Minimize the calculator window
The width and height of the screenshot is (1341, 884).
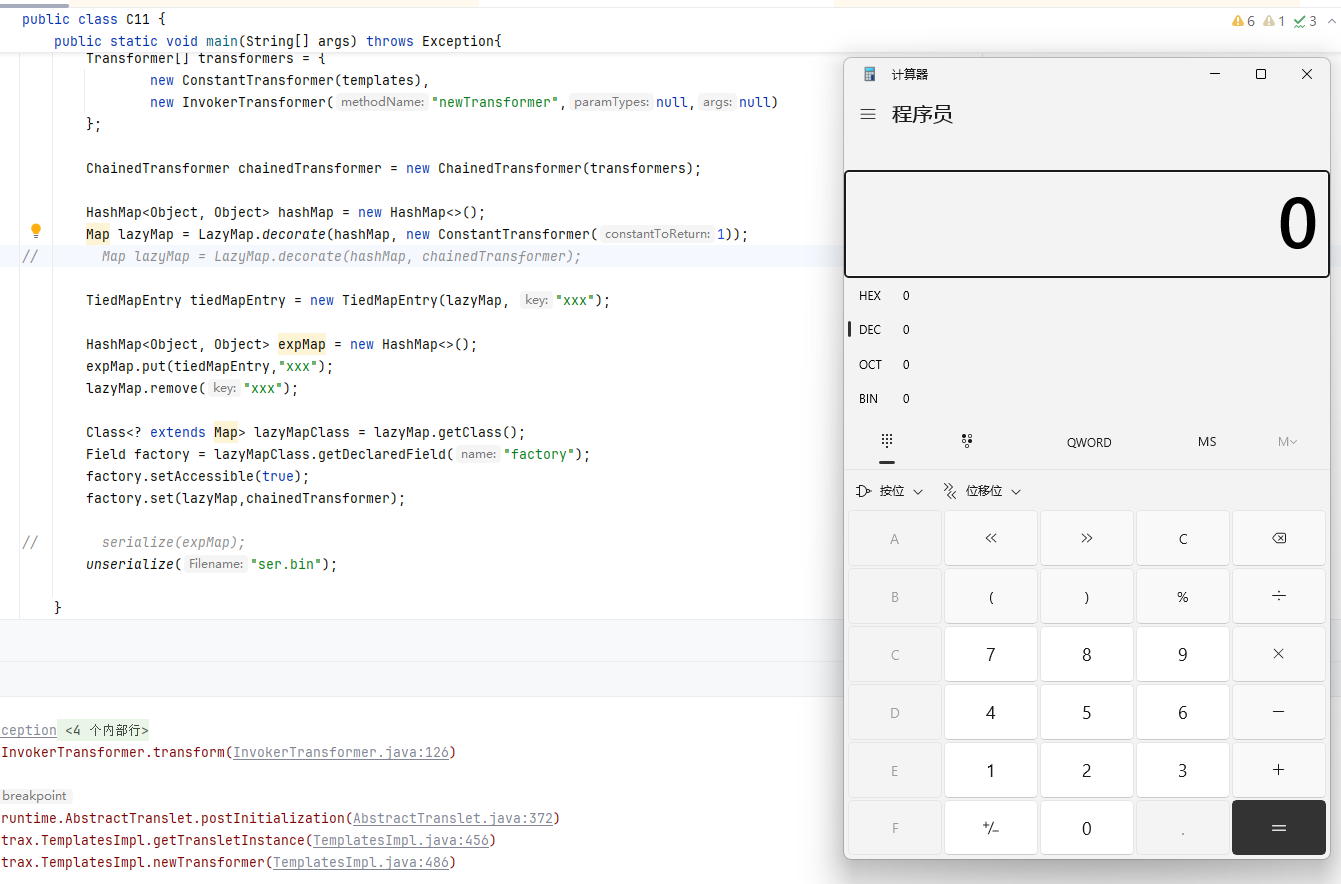[x=1215, y=74]
